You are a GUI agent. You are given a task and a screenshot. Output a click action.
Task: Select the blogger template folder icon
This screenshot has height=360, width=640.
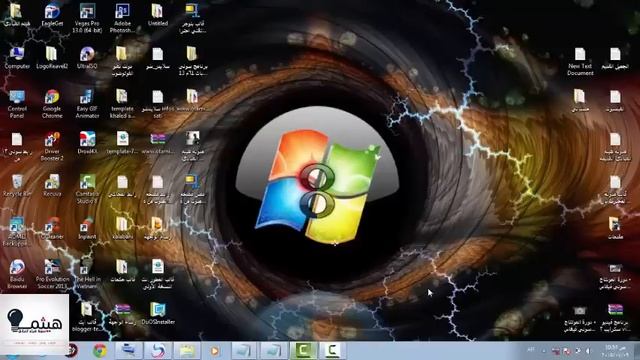(87, 316)
